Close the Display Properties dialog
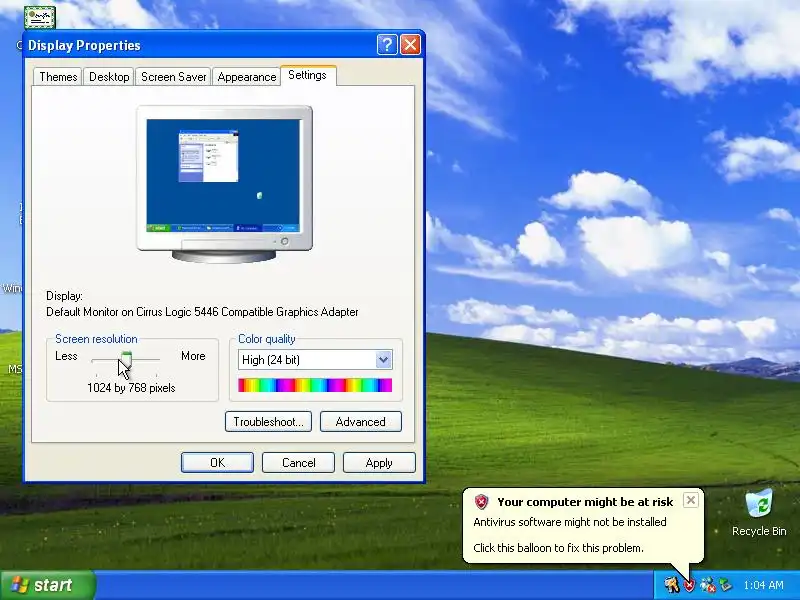Screen dimensions: 800x600 point(410,45)
